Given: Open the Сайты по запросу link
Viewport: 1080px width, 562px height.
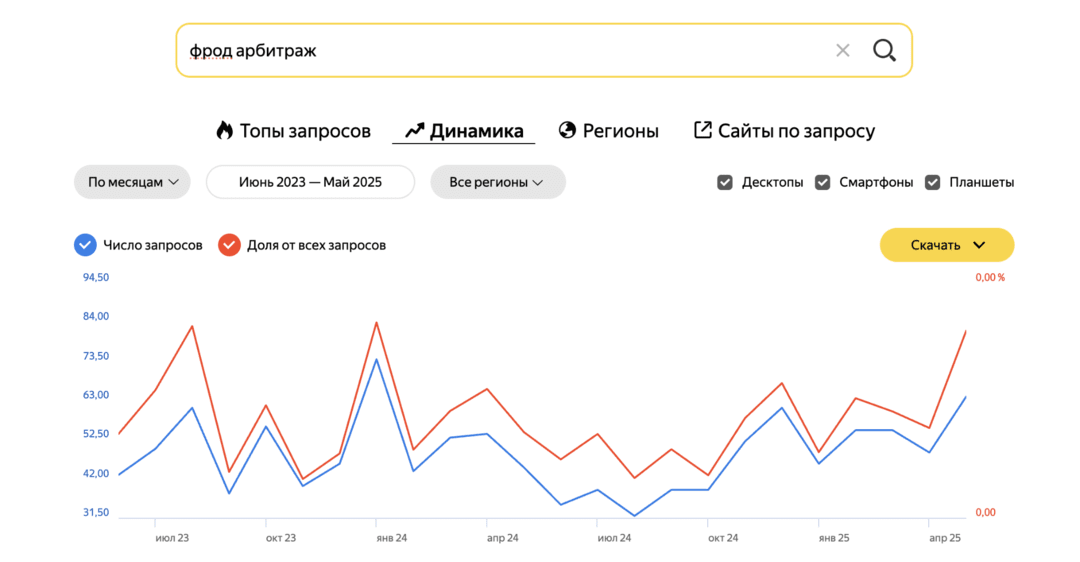Looking at the screenshot, I should click(796, 131).
